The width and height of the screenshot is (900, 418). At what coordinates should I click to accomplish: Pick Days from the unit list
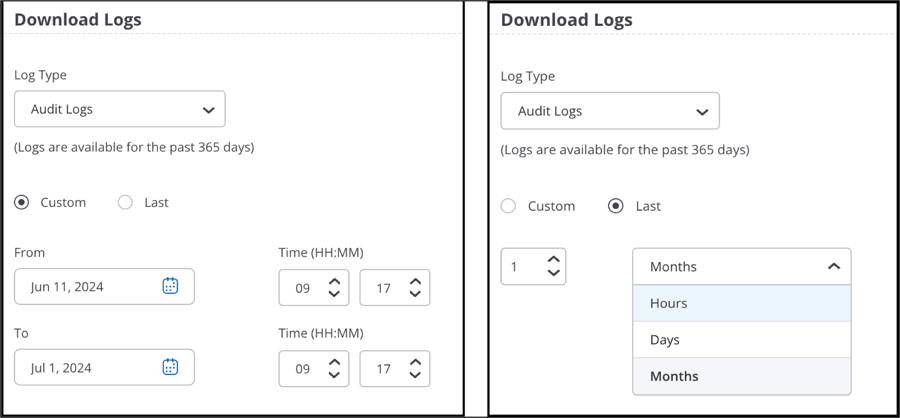point(742,340)
